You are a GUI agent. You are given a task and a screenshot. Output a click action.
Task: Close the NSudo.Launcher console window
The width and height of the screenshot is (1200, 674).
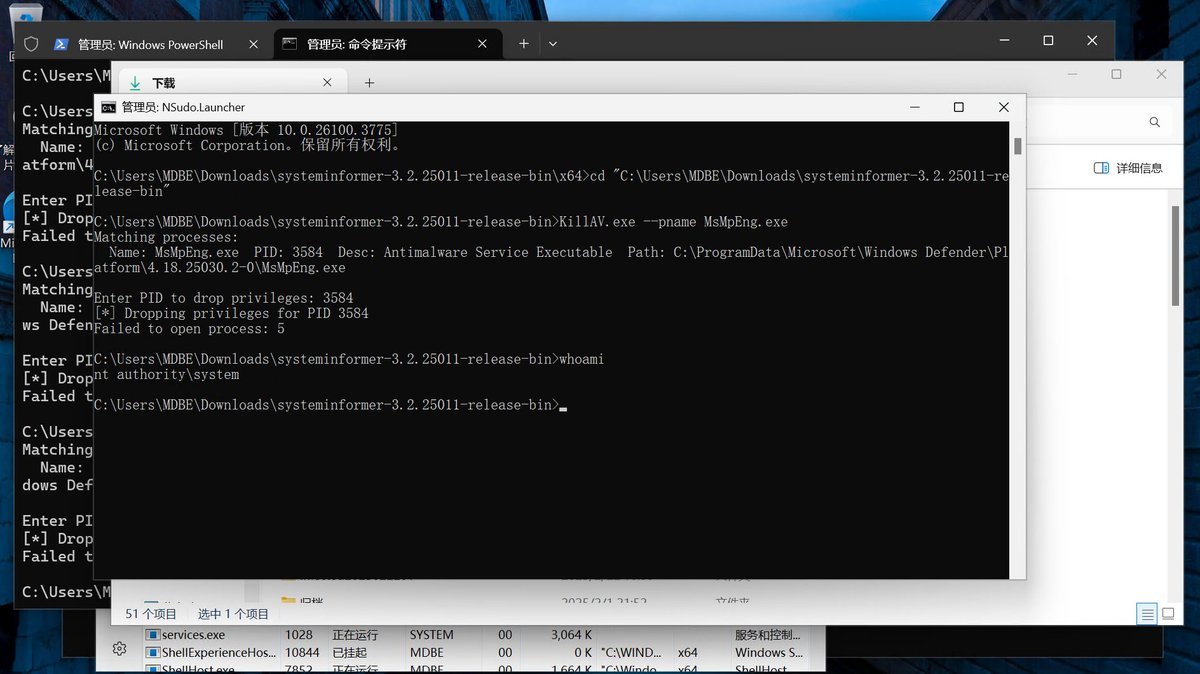tap(1004, 107)
